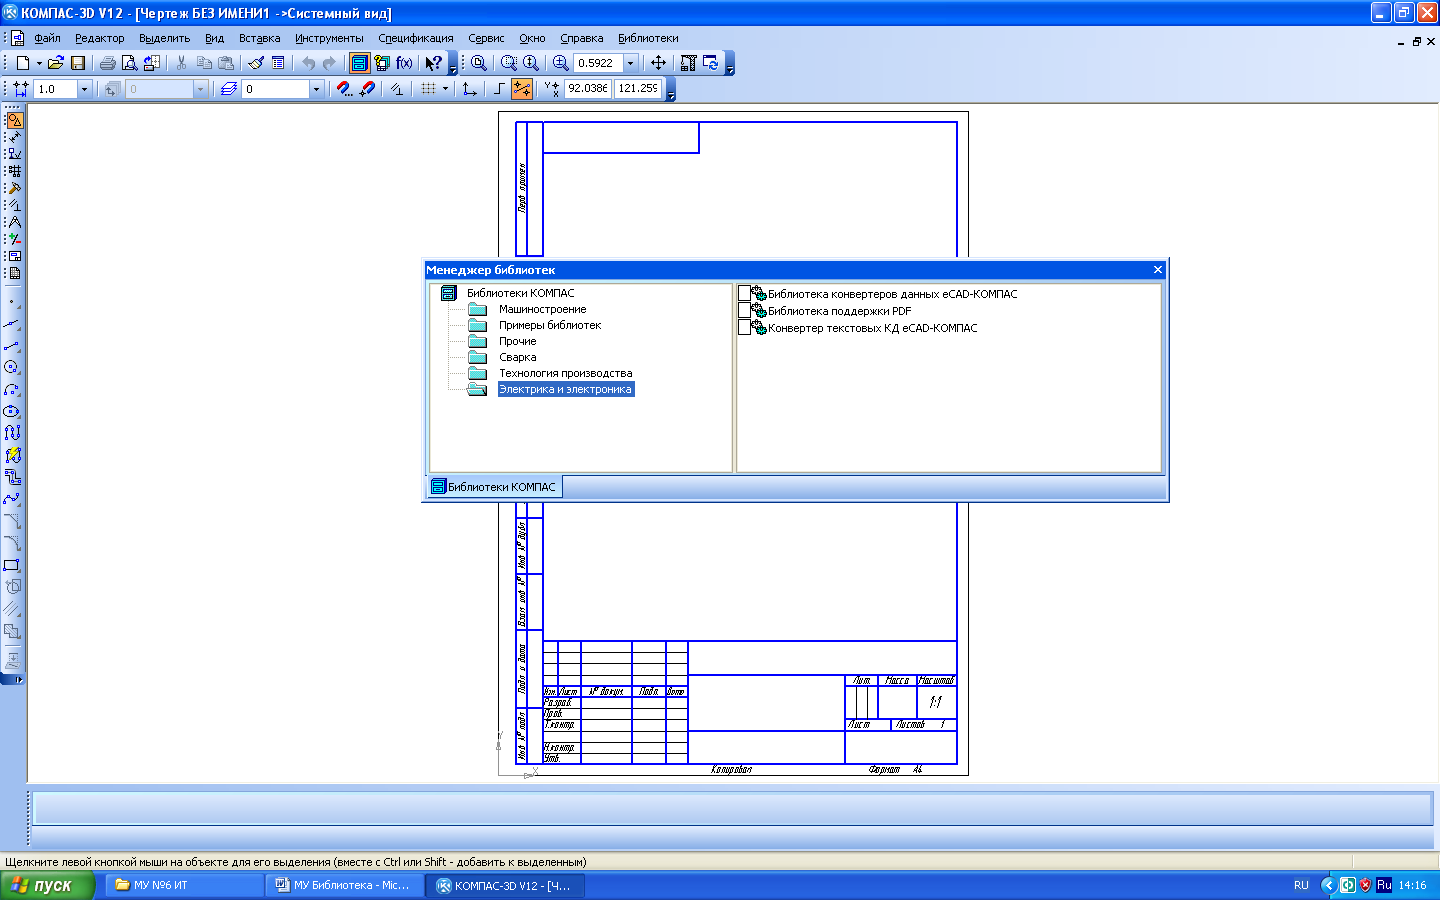Screen dimensions: 1440x900
Task: Click the layers manager stacked-sheets icon
Action: 229,89
